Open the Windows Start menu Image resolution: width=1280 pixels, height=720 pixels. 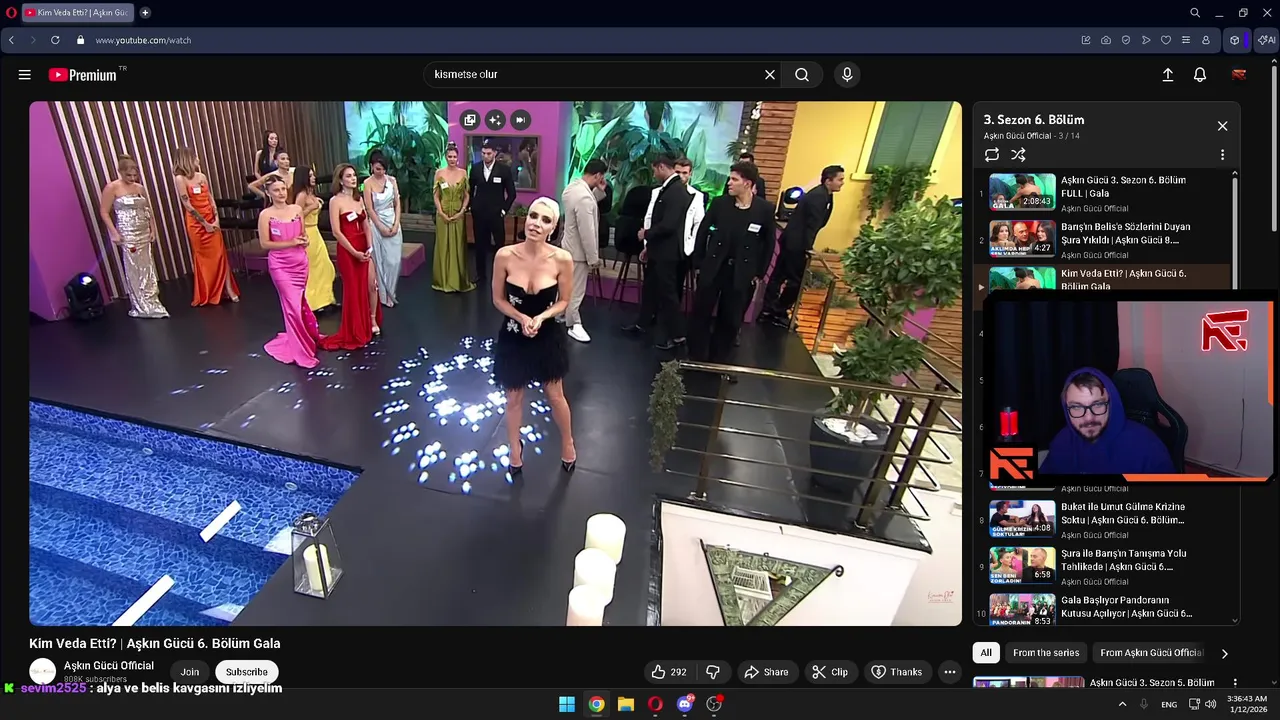pyautogui.click(x=567, y=704)
